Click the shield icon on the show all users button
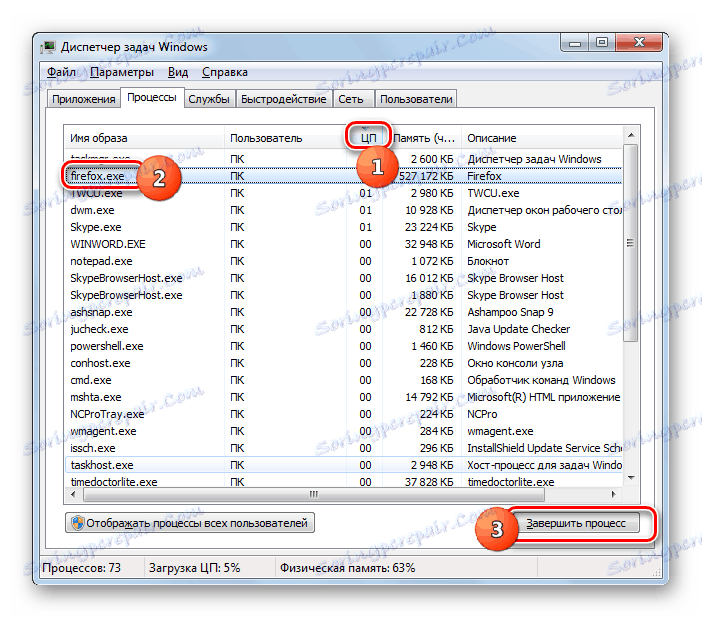 pos(77,523)
